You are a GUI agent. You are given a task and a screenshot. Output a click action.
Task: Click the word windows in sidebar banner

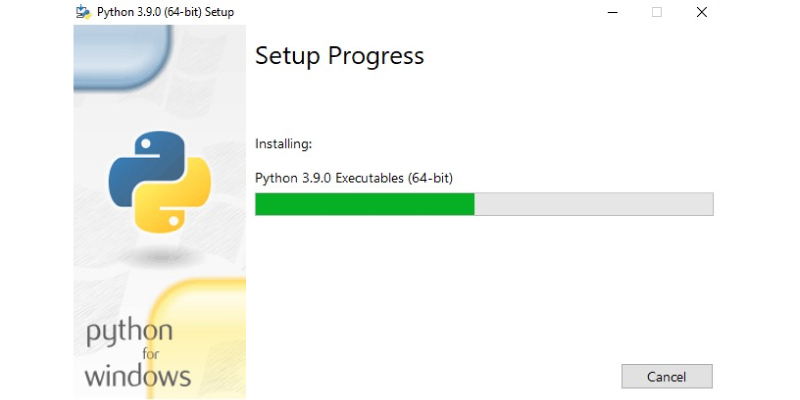click(138, 376)
